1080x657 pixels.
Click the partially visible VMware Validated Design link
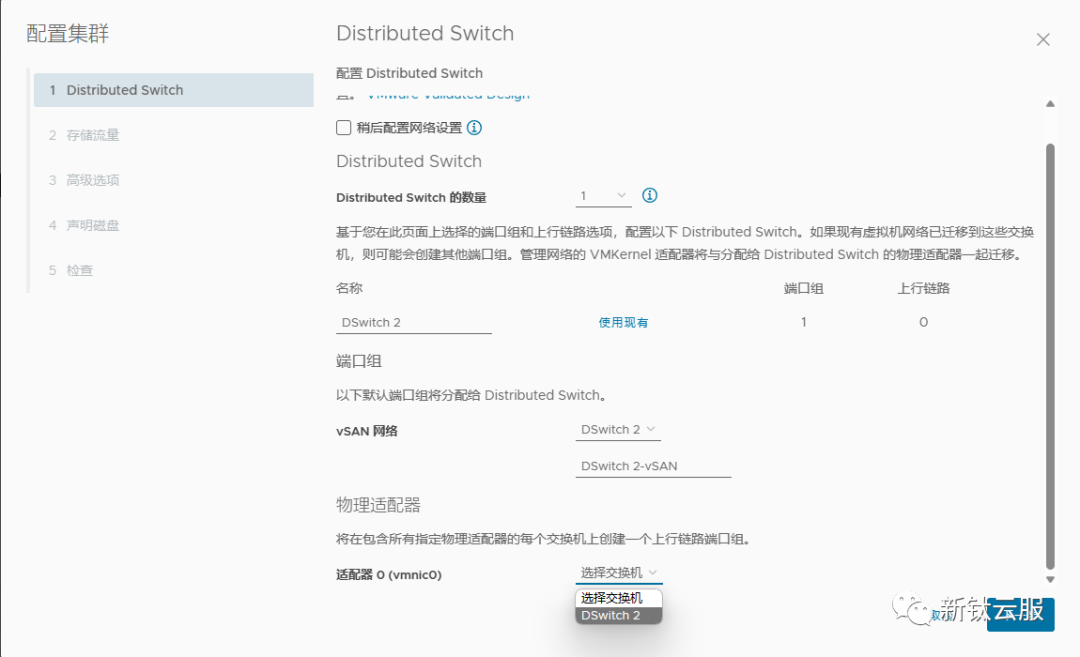(448, 96)
